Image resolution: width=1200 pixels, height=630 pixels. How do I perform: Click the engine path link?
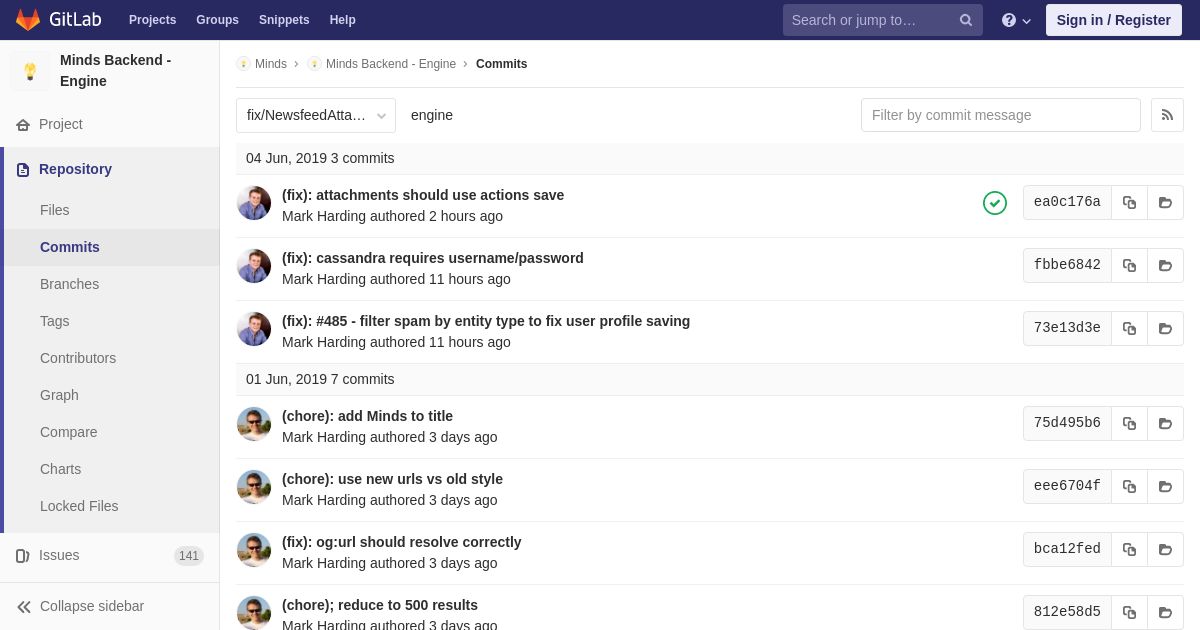pyautogui.click(x=432, y=115)
